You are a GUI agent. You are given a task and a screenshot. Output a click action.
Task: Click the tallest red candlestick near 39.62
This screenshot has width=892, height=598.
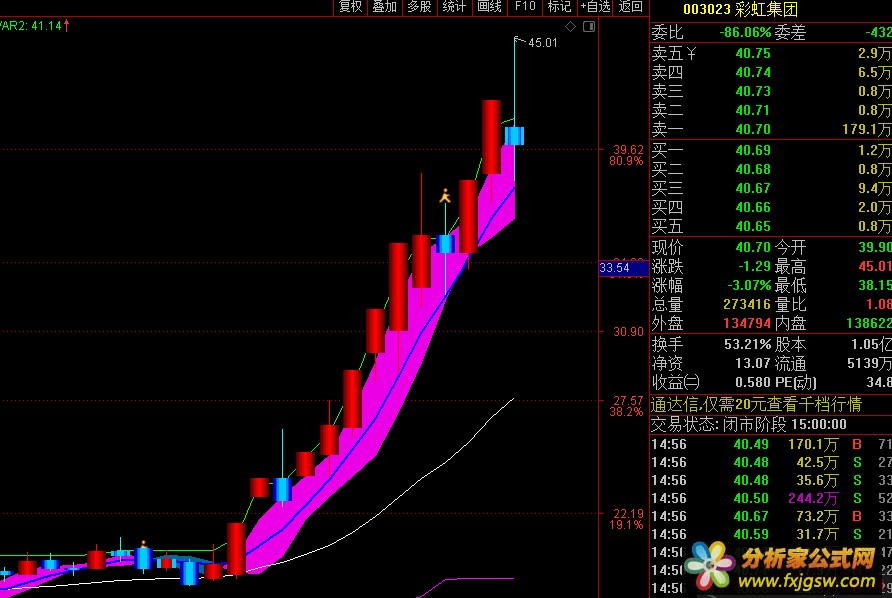[492, 137]
